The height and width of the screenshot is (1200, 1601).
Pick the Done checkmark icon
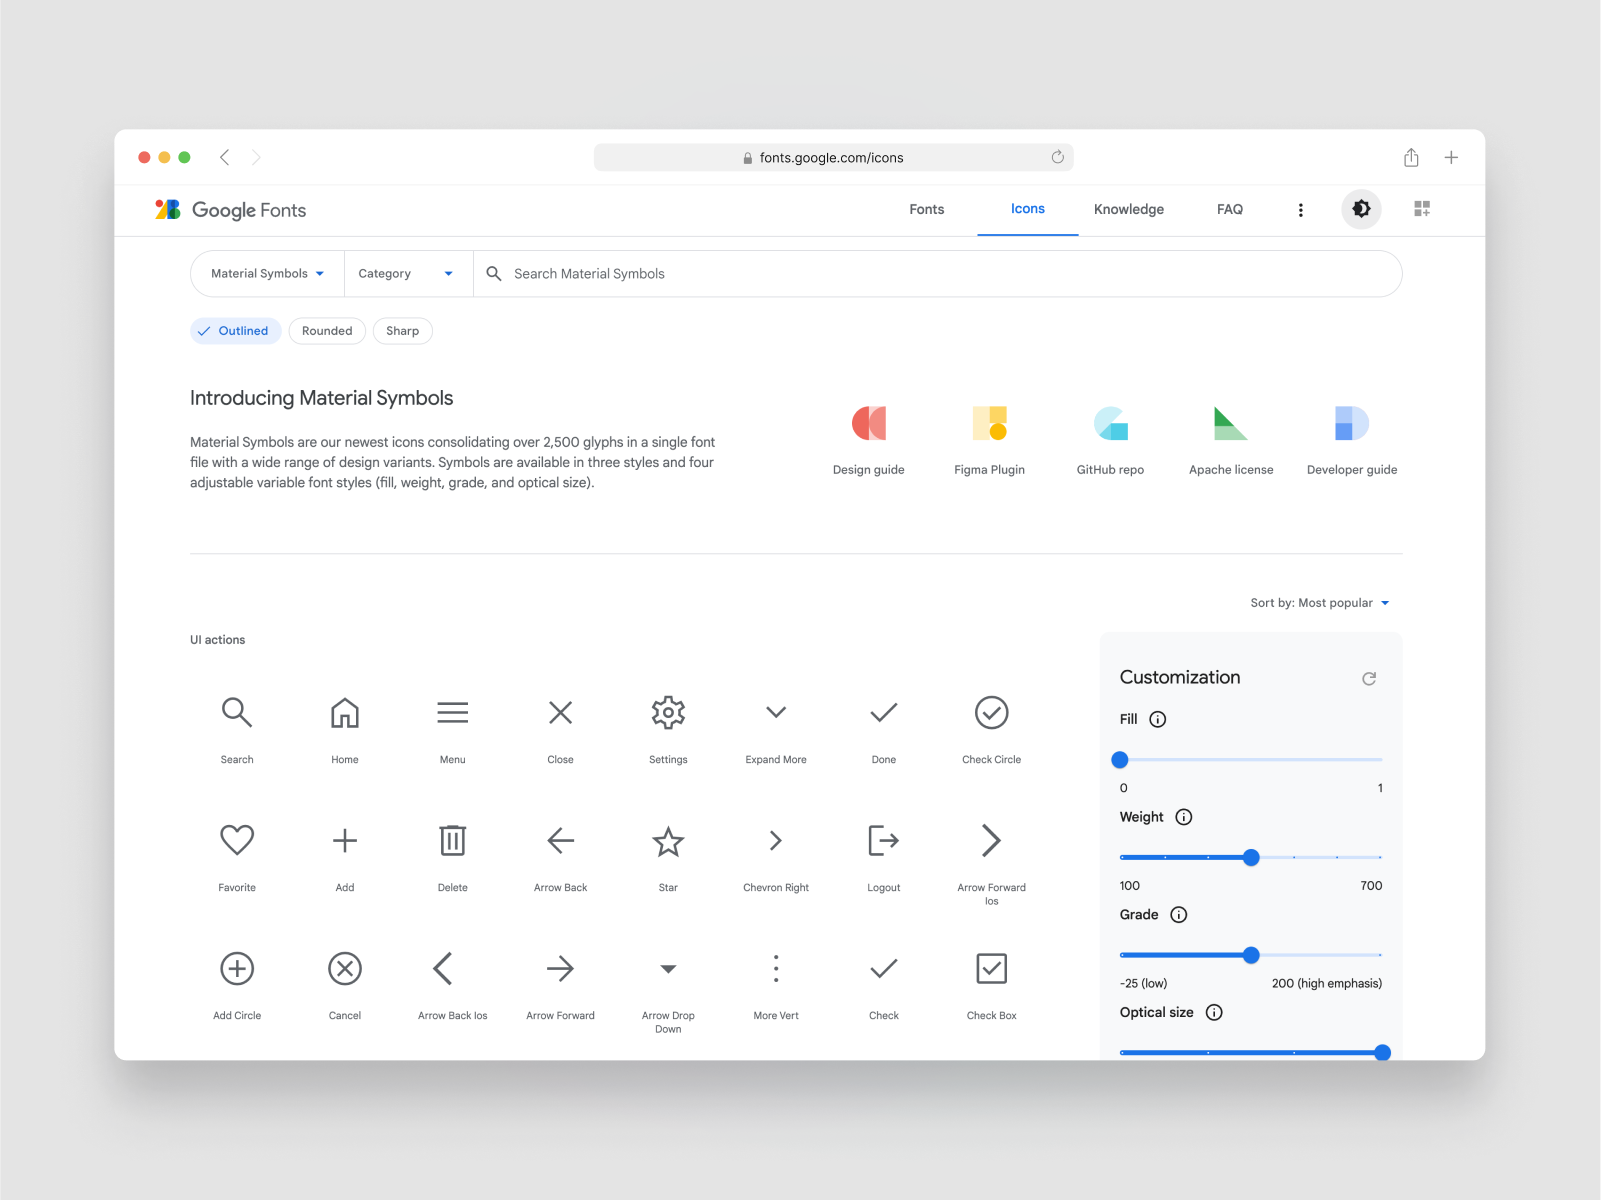(x=884, y=712)
